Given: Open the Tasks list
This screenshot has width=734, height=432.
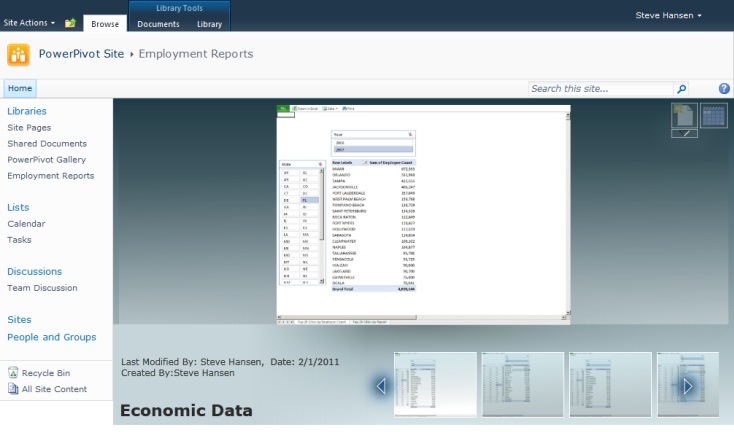Looking at the screenshot, I should 19,239.
